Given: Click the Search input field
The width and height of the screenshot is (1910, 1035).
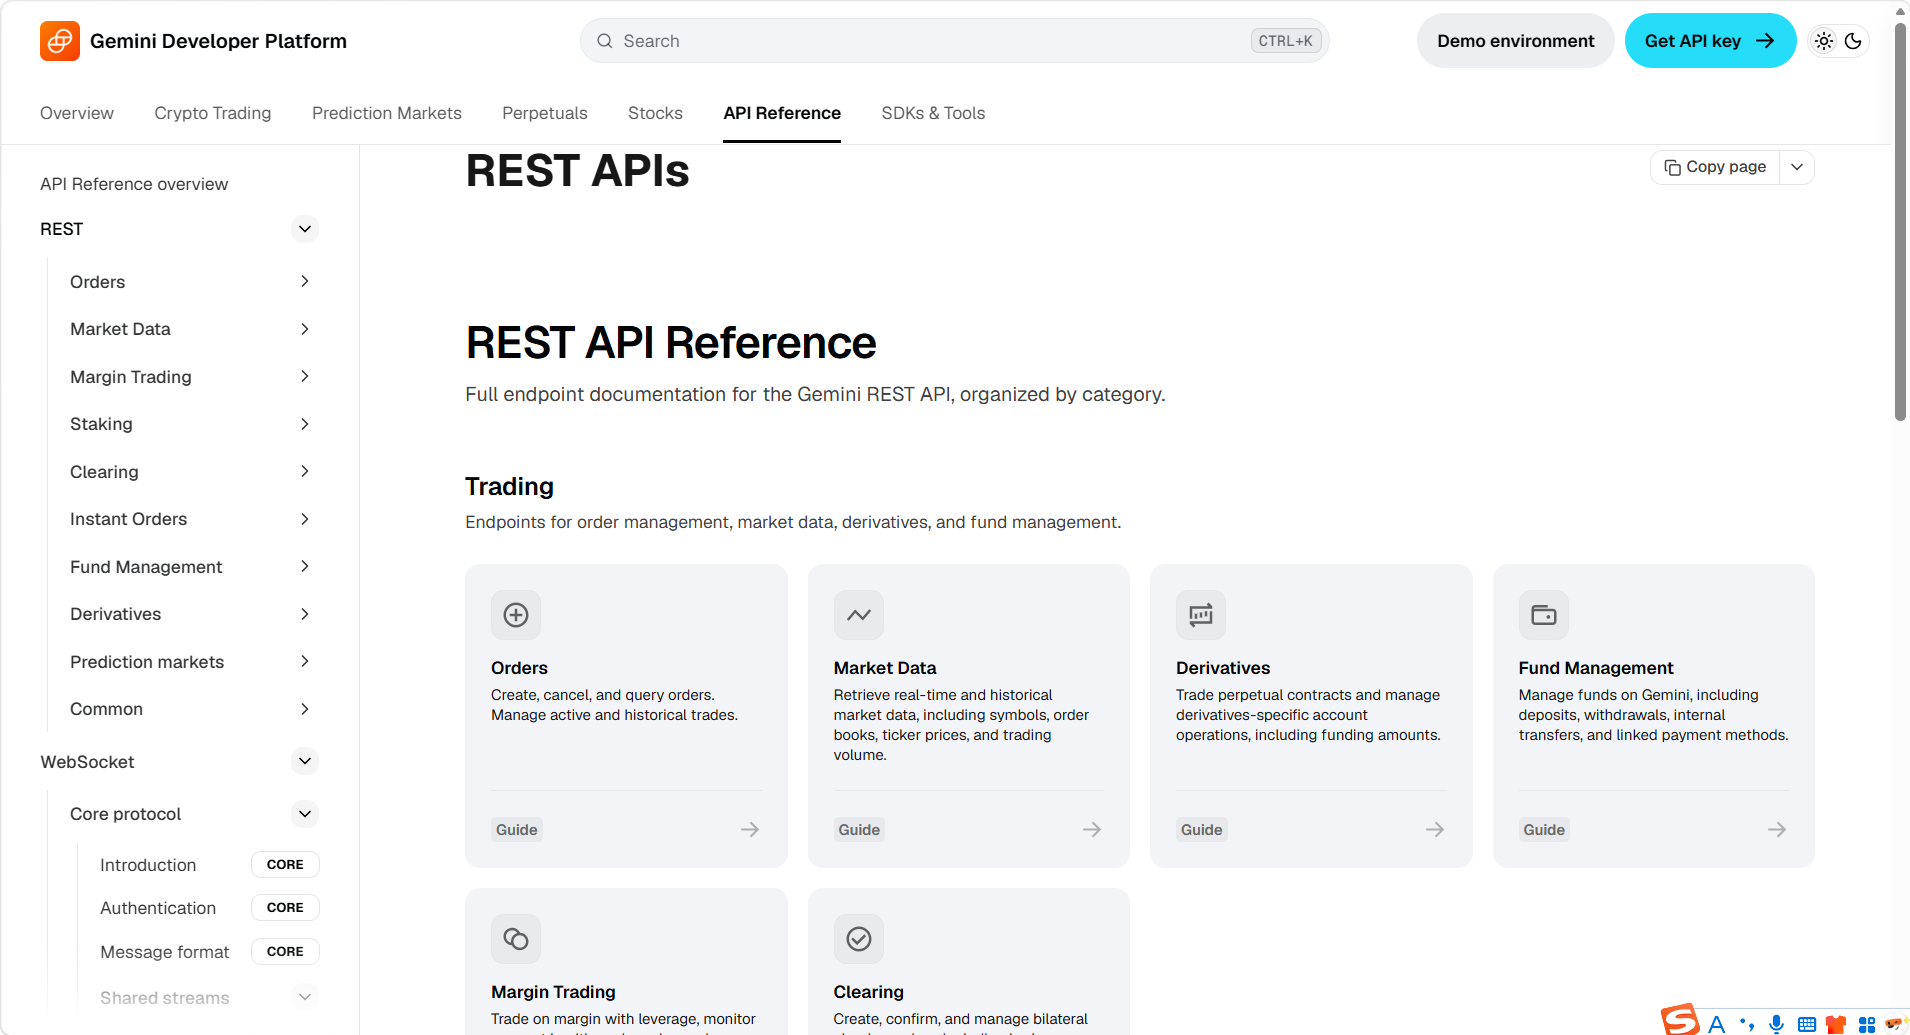Looking at the screenshot, I should click(954, 41).
